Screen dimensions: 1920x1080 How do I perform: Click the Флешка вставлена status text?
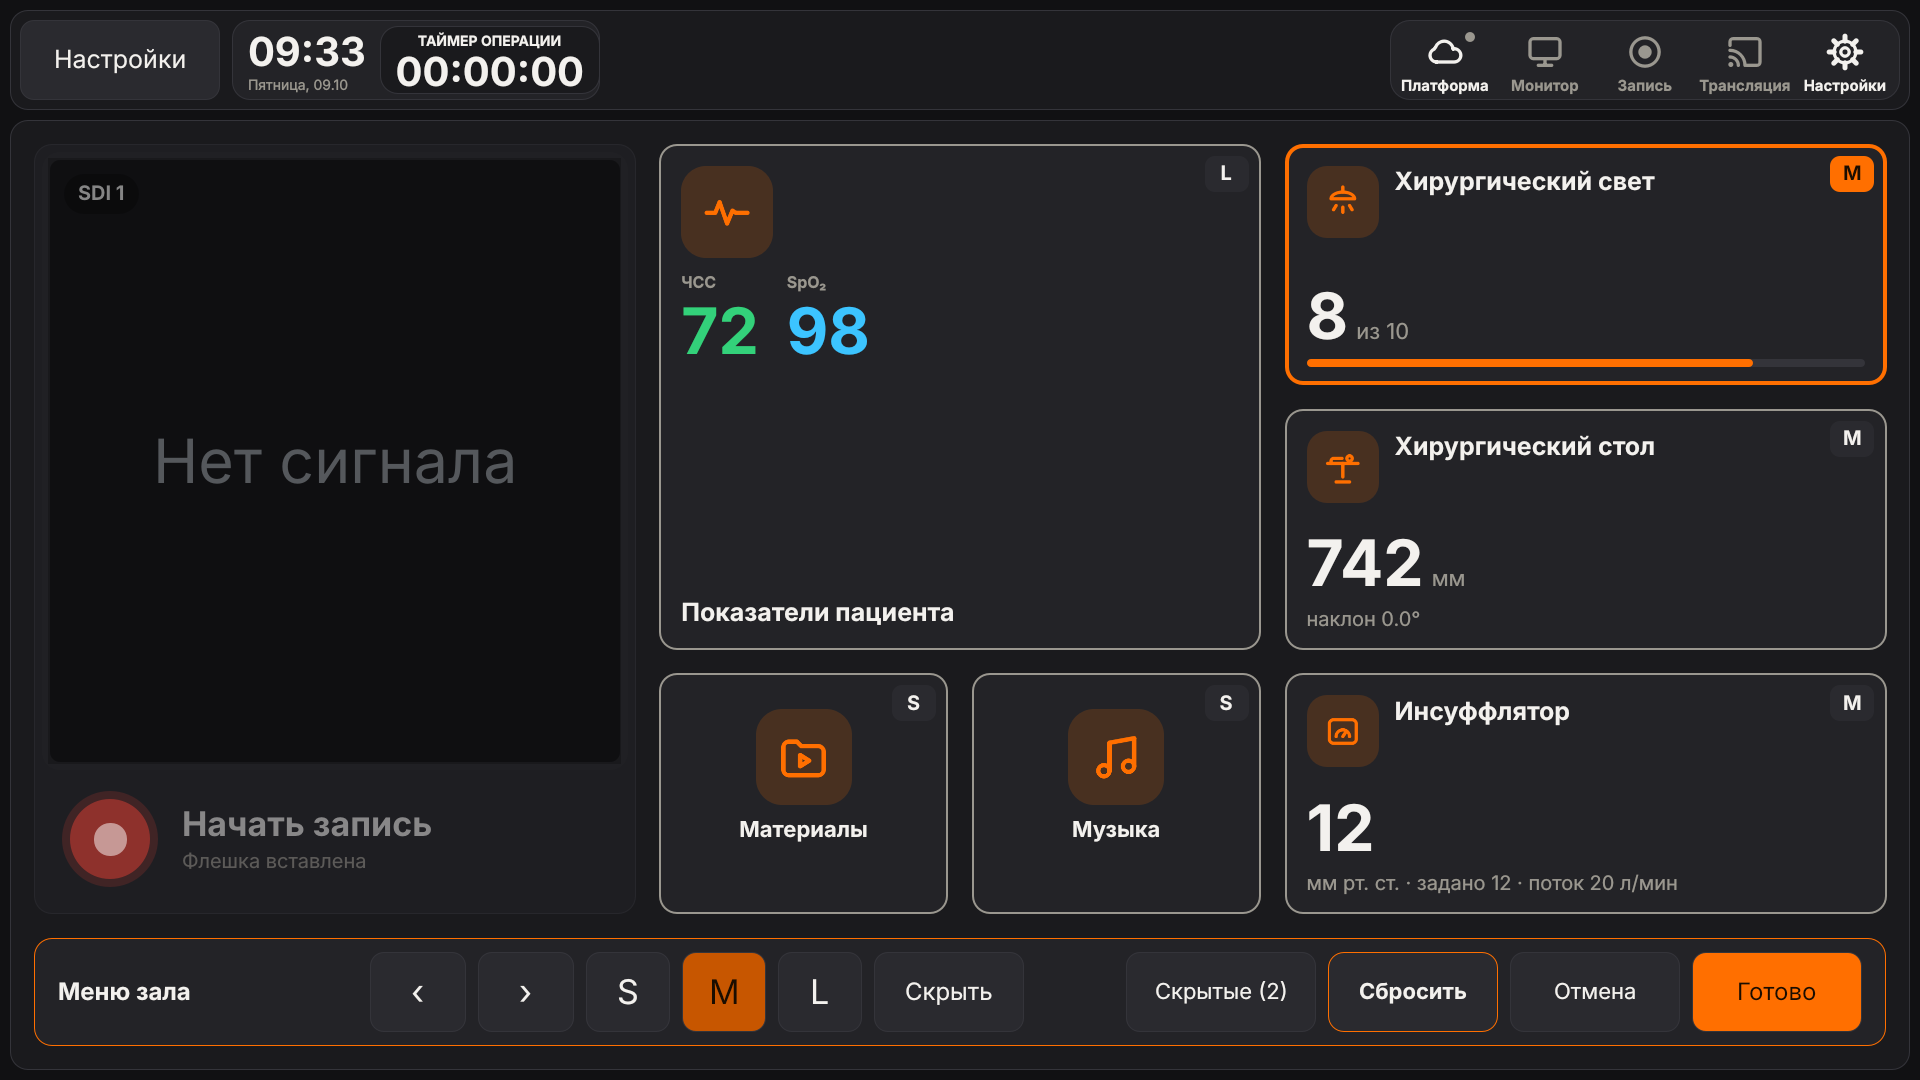click(x=274, y=861)
